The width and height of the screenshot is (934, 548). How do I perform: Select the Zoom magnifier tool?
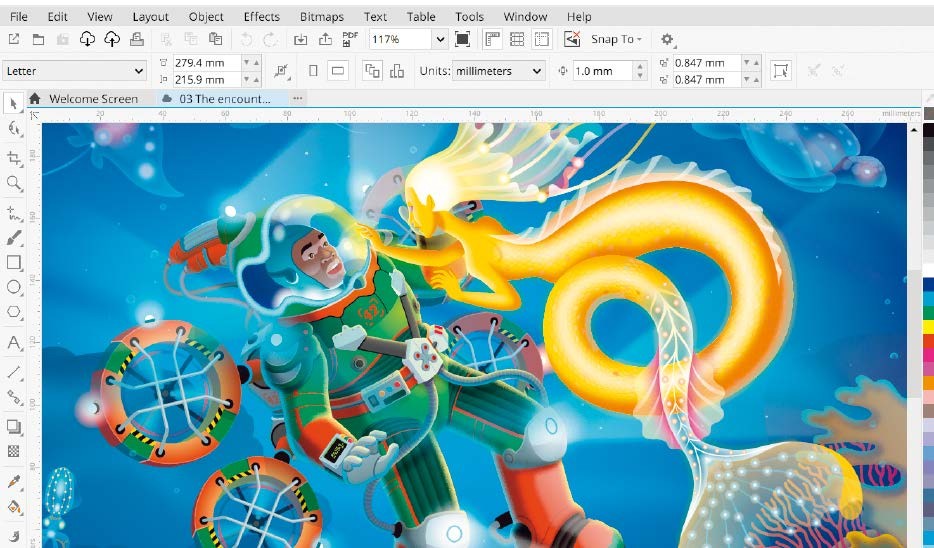(14, 183)
